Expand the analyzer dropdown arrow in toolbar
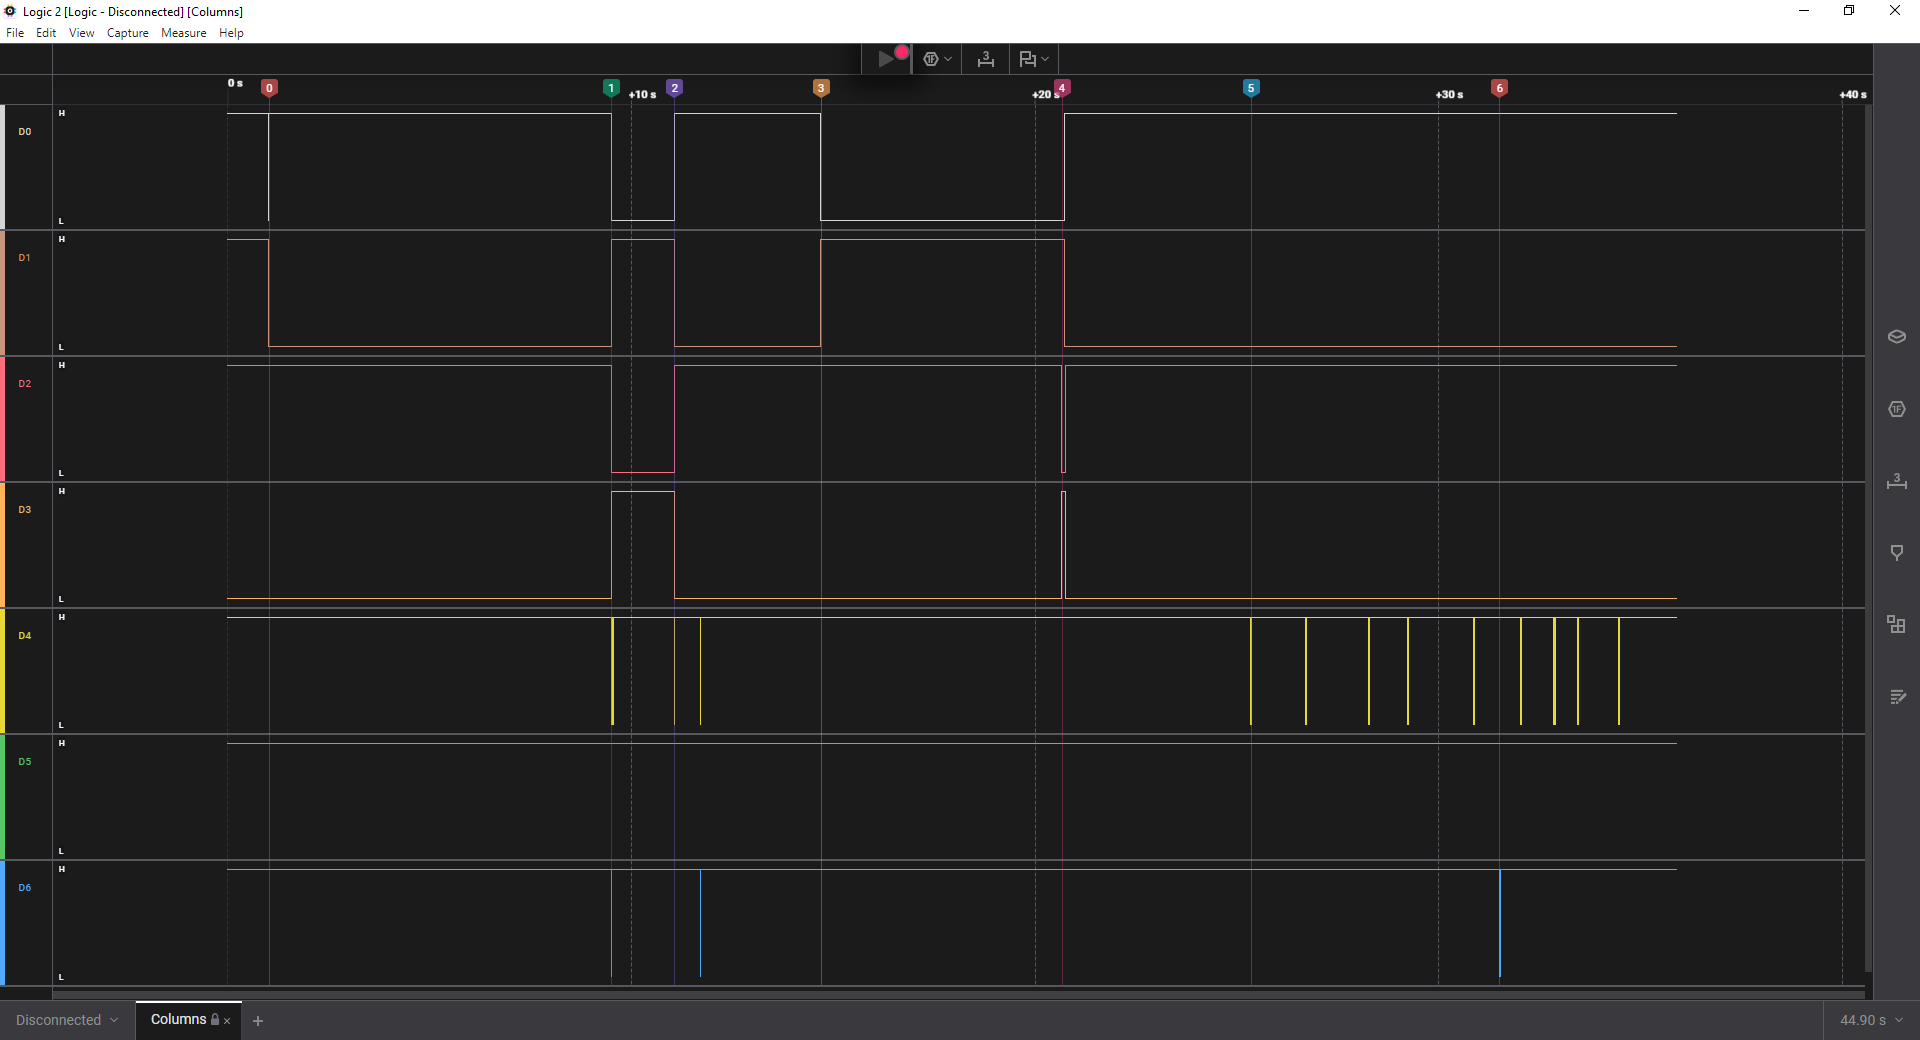 click(948, 59)
